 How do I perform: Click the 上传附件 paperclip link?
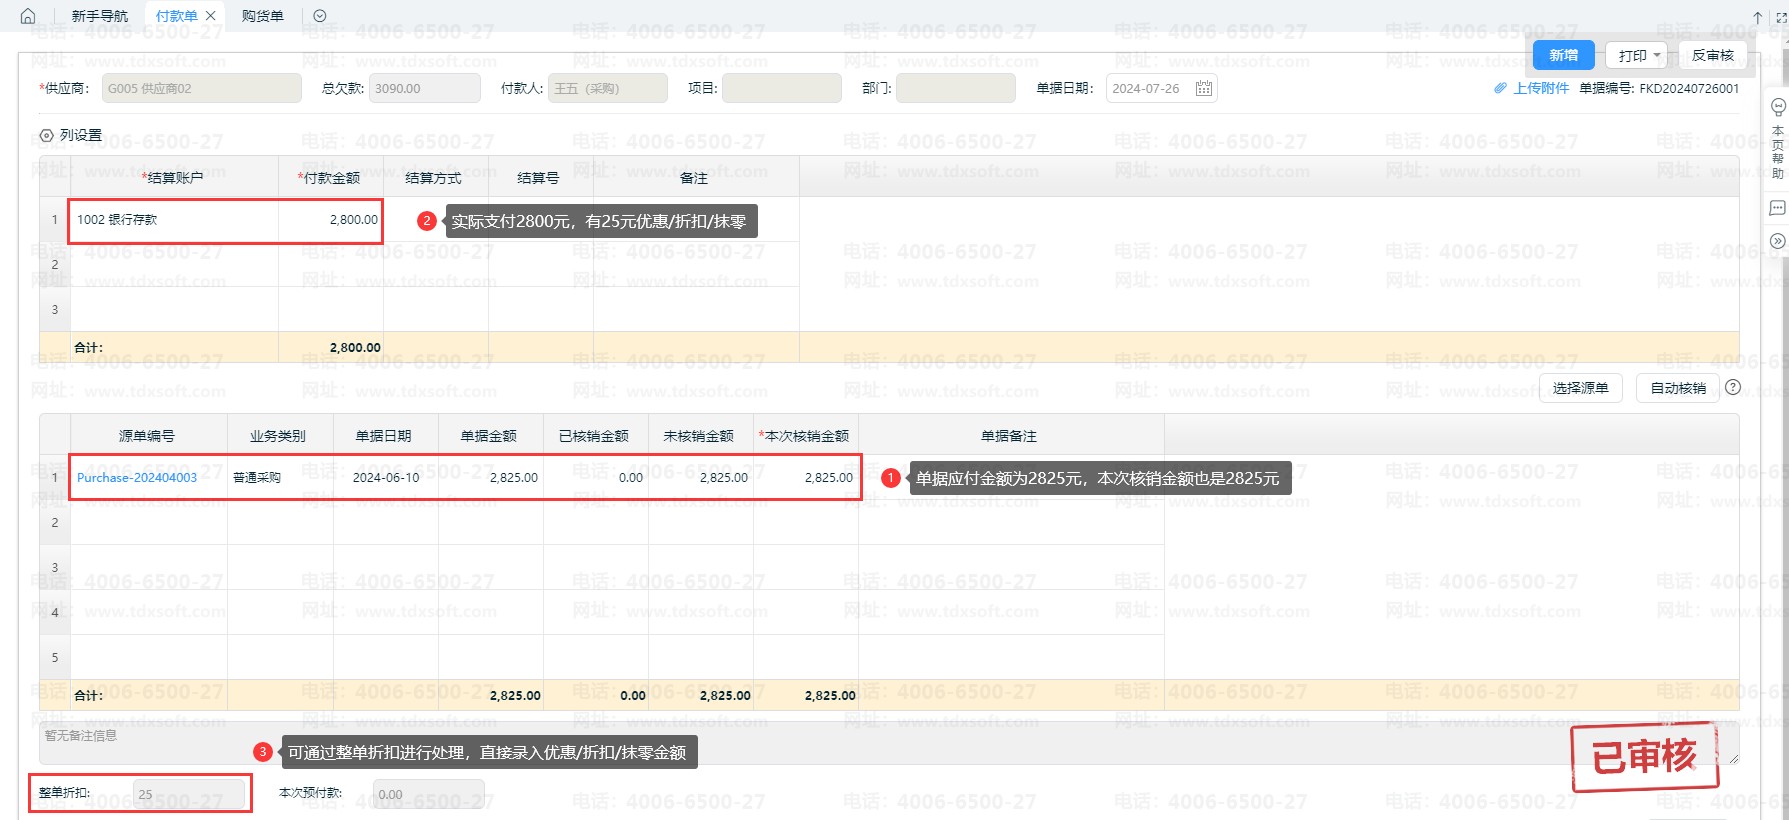point(1531,88)
